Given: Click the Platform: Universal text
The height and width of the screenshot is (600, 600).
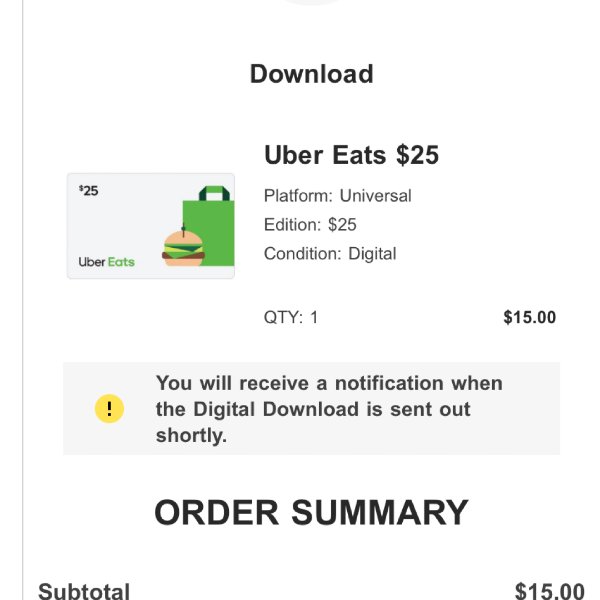Looking at the screenshot, I should click(x=338, y=196).
